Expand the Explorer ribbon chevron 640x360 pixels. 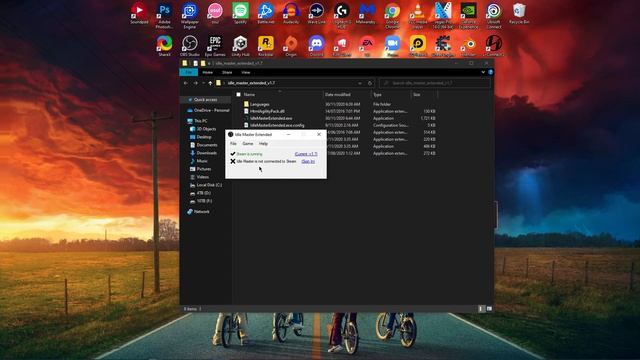tap(483, 72)
